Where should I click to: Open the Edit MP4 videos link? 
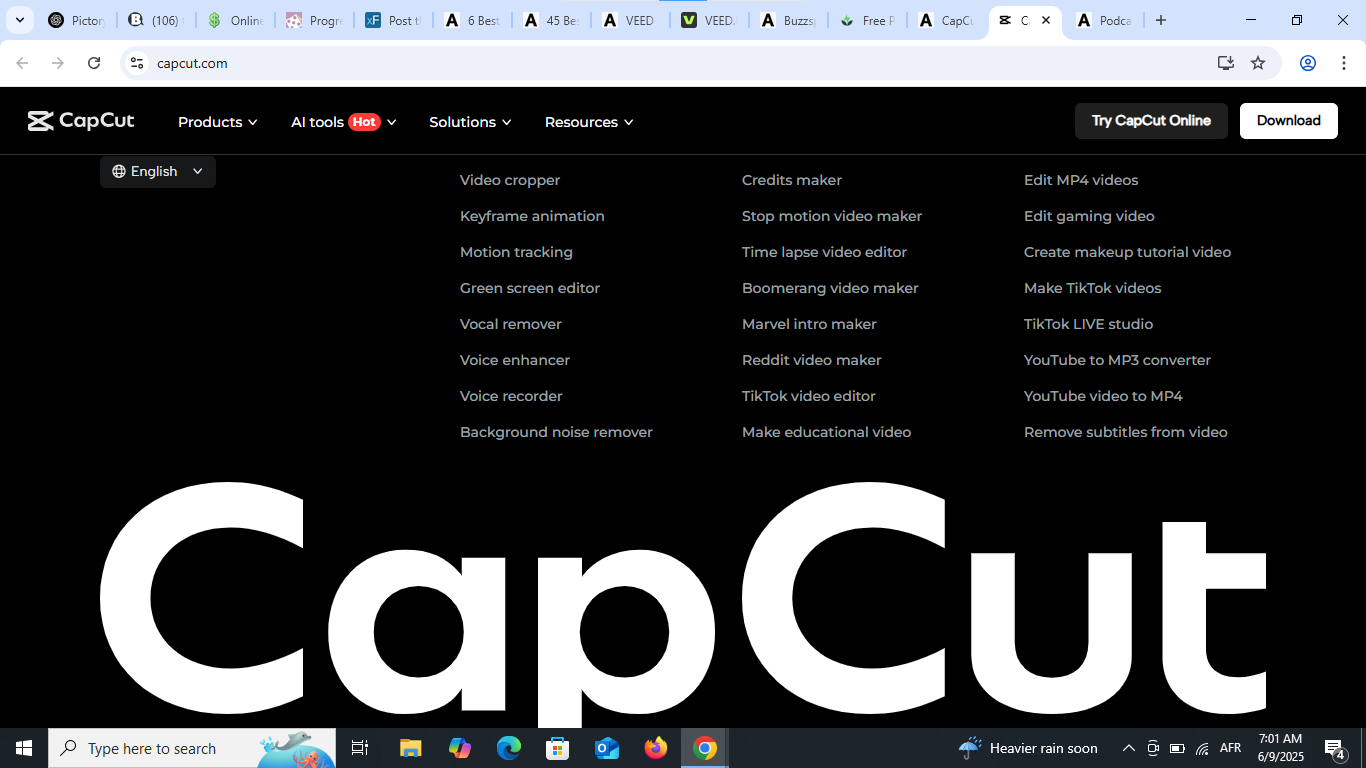coord(1081,180)
